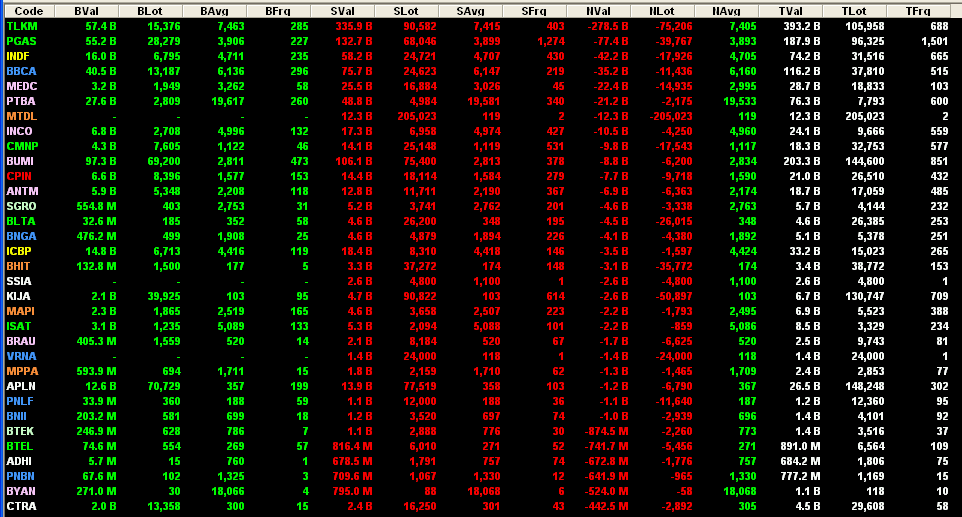This screenshot has height=517, width=962.
Task: Sort by SFrq column header
Action: point(534,11)
